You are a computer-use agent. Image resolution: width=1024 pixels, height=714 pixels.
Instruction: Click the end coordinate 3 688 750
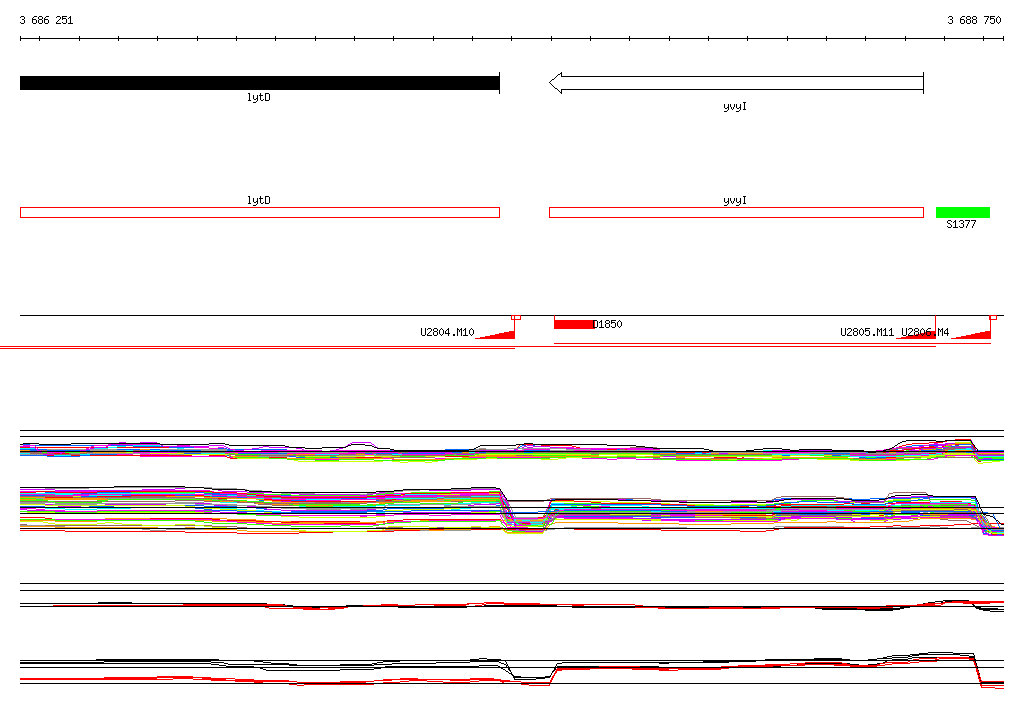pyautogui.click(x=974, y=20)
